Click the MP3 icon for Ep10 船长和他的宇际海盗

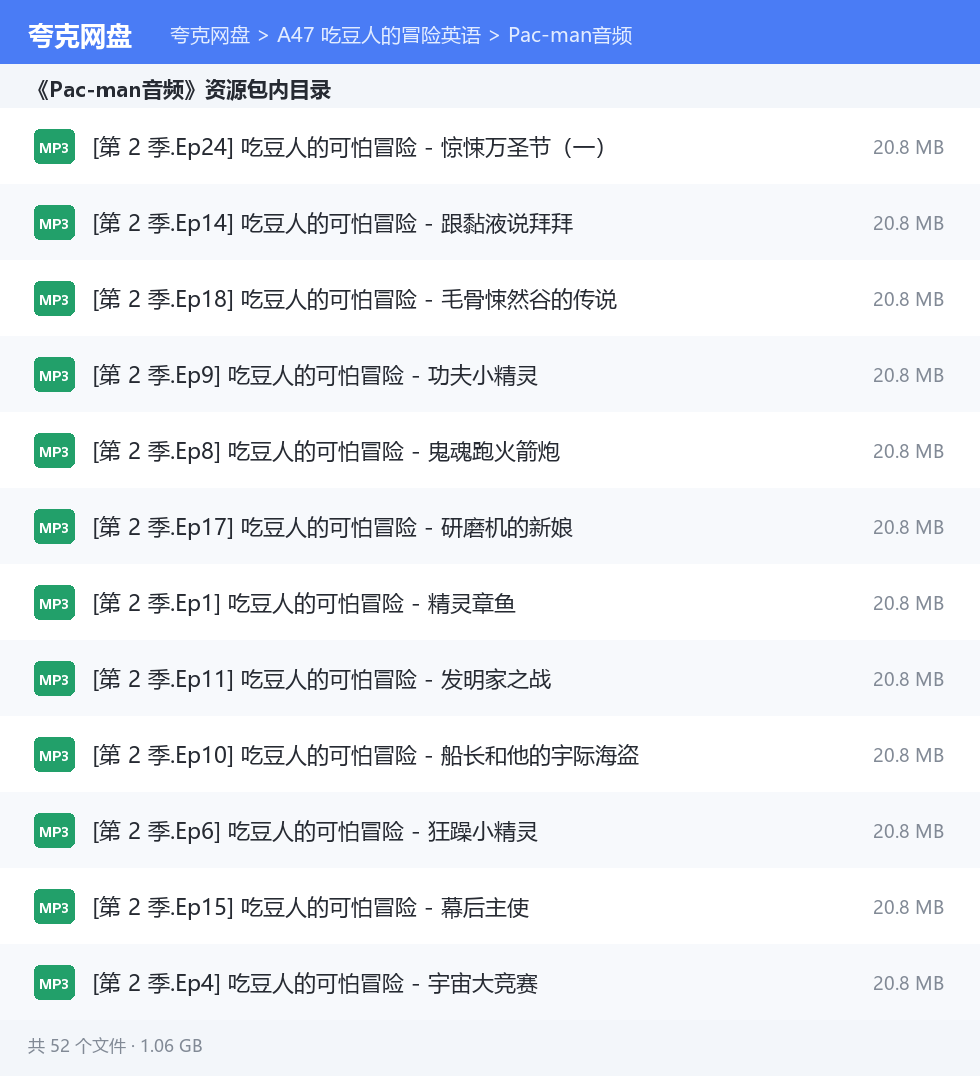(x=54, y=755)
